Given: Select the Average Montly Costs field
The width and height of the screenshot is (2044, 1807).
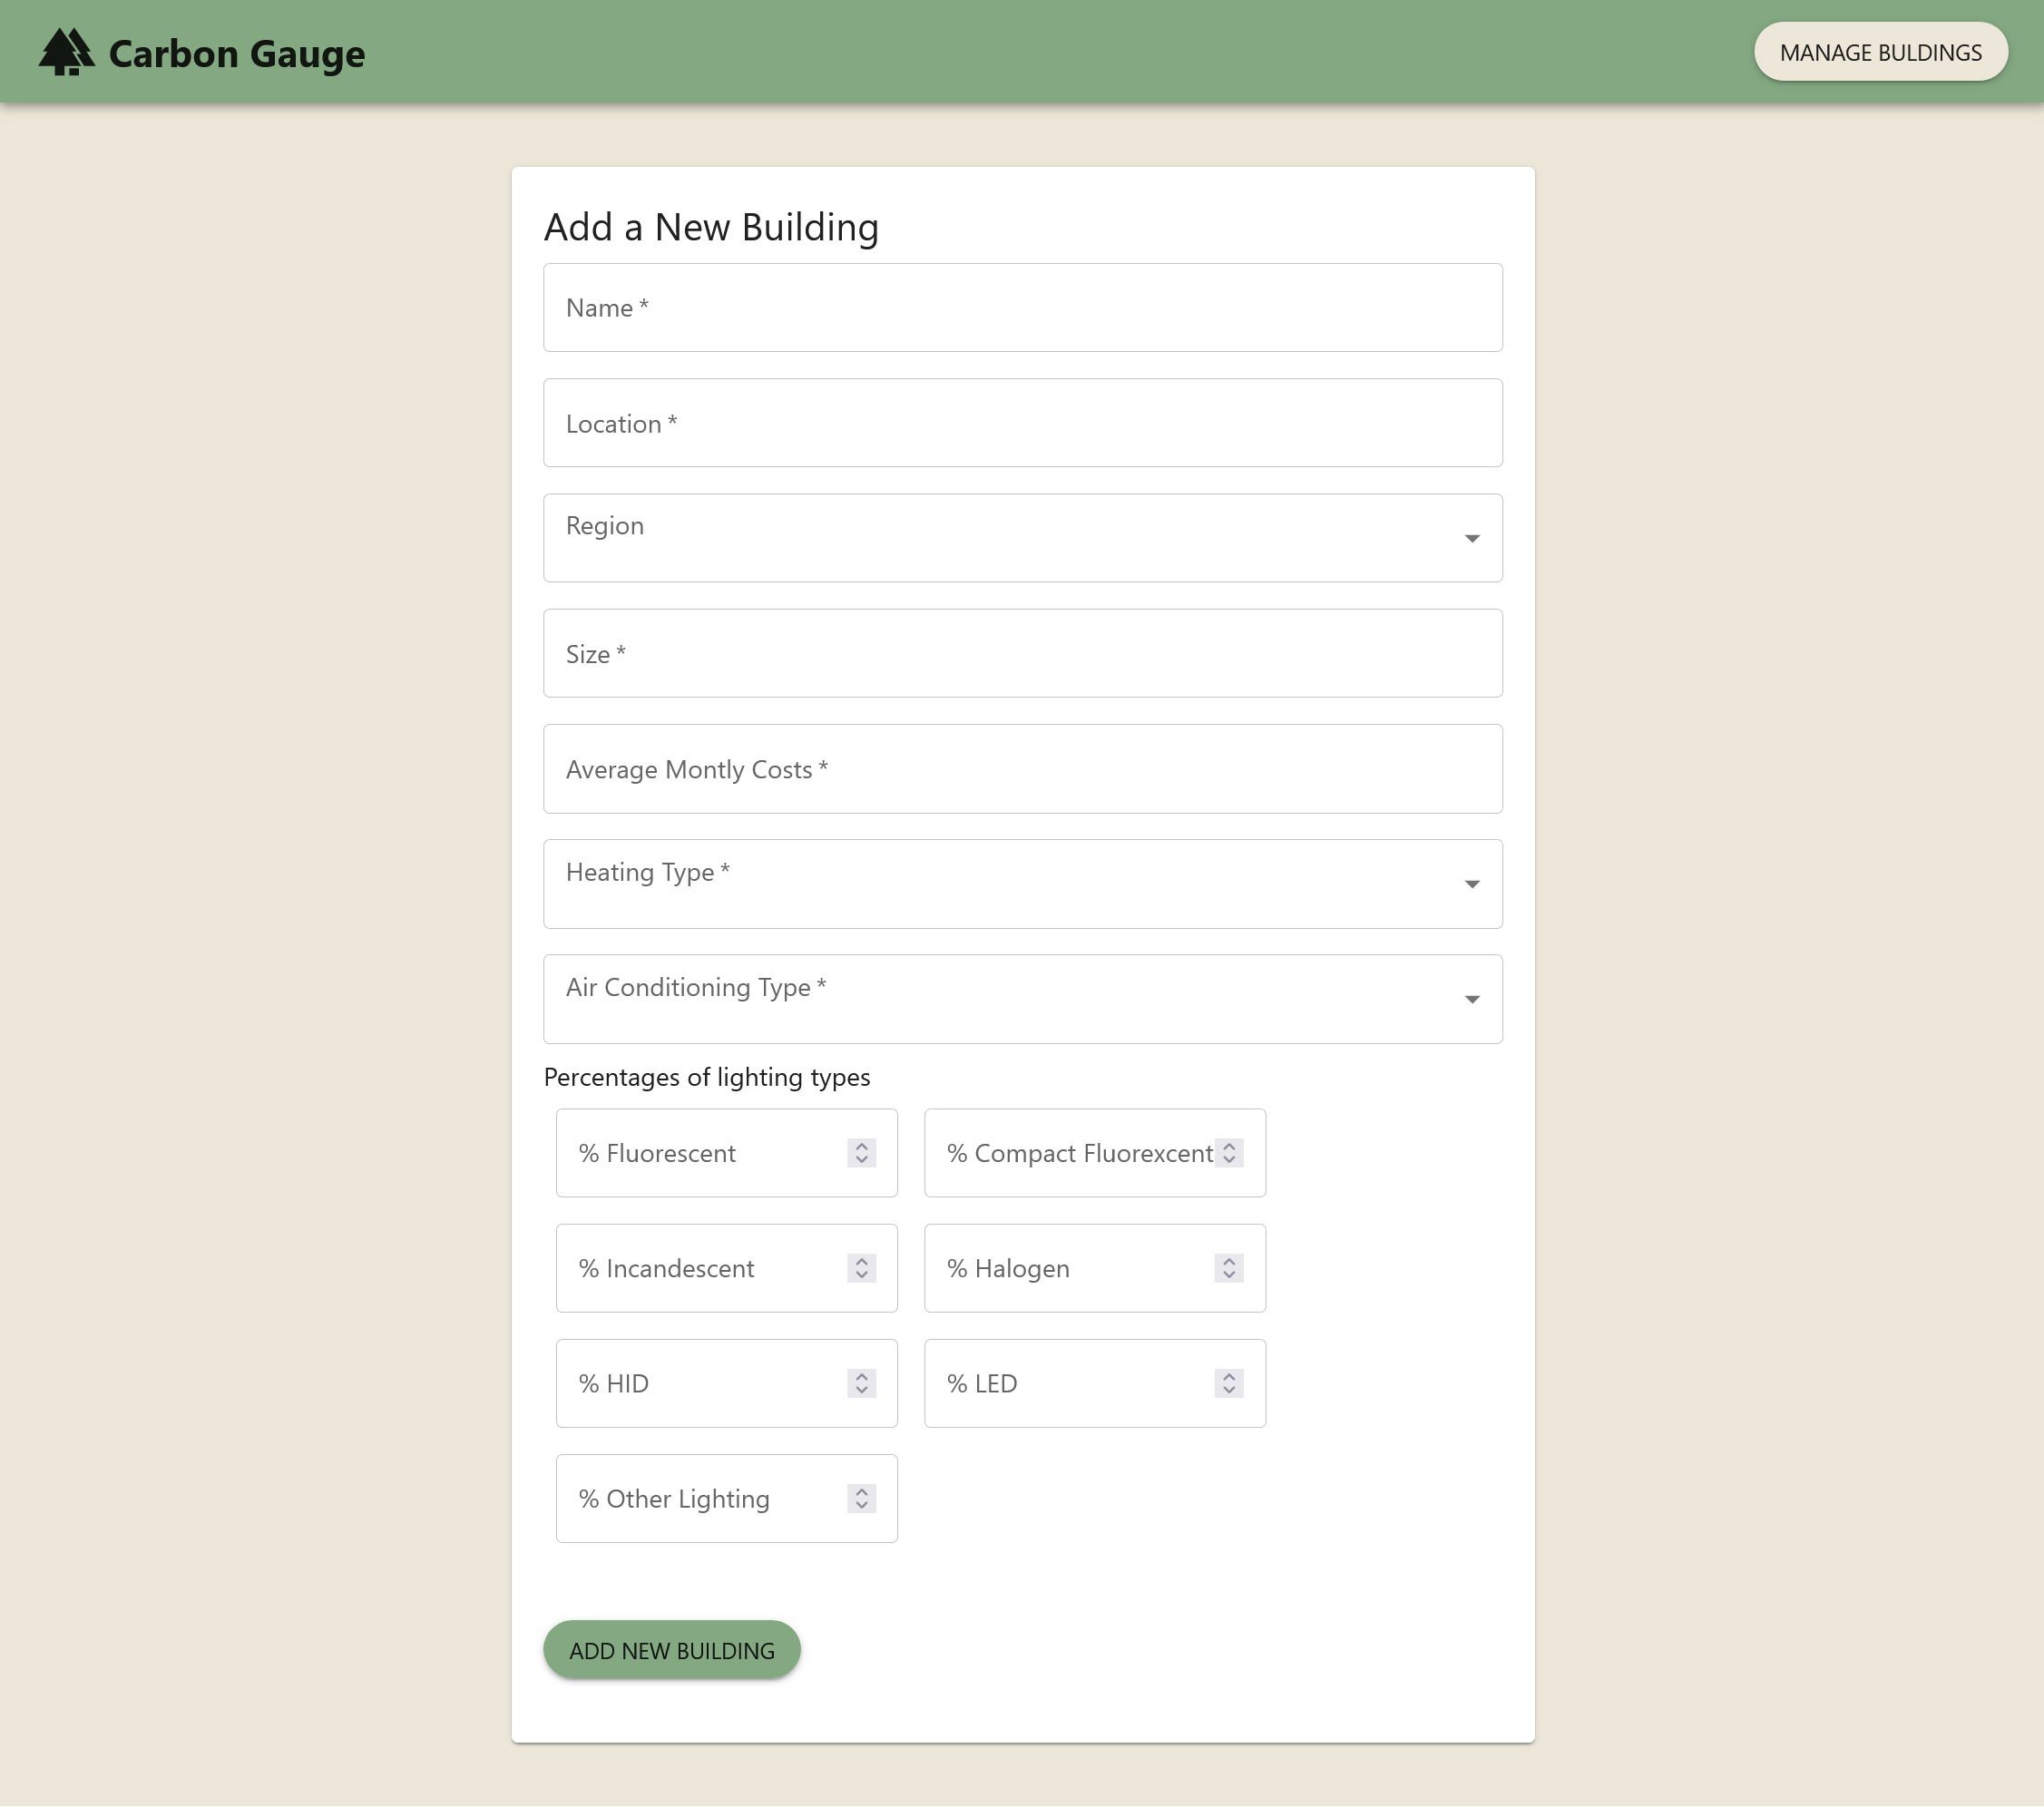Looking at the screenshot, I should coord(1022,769).
